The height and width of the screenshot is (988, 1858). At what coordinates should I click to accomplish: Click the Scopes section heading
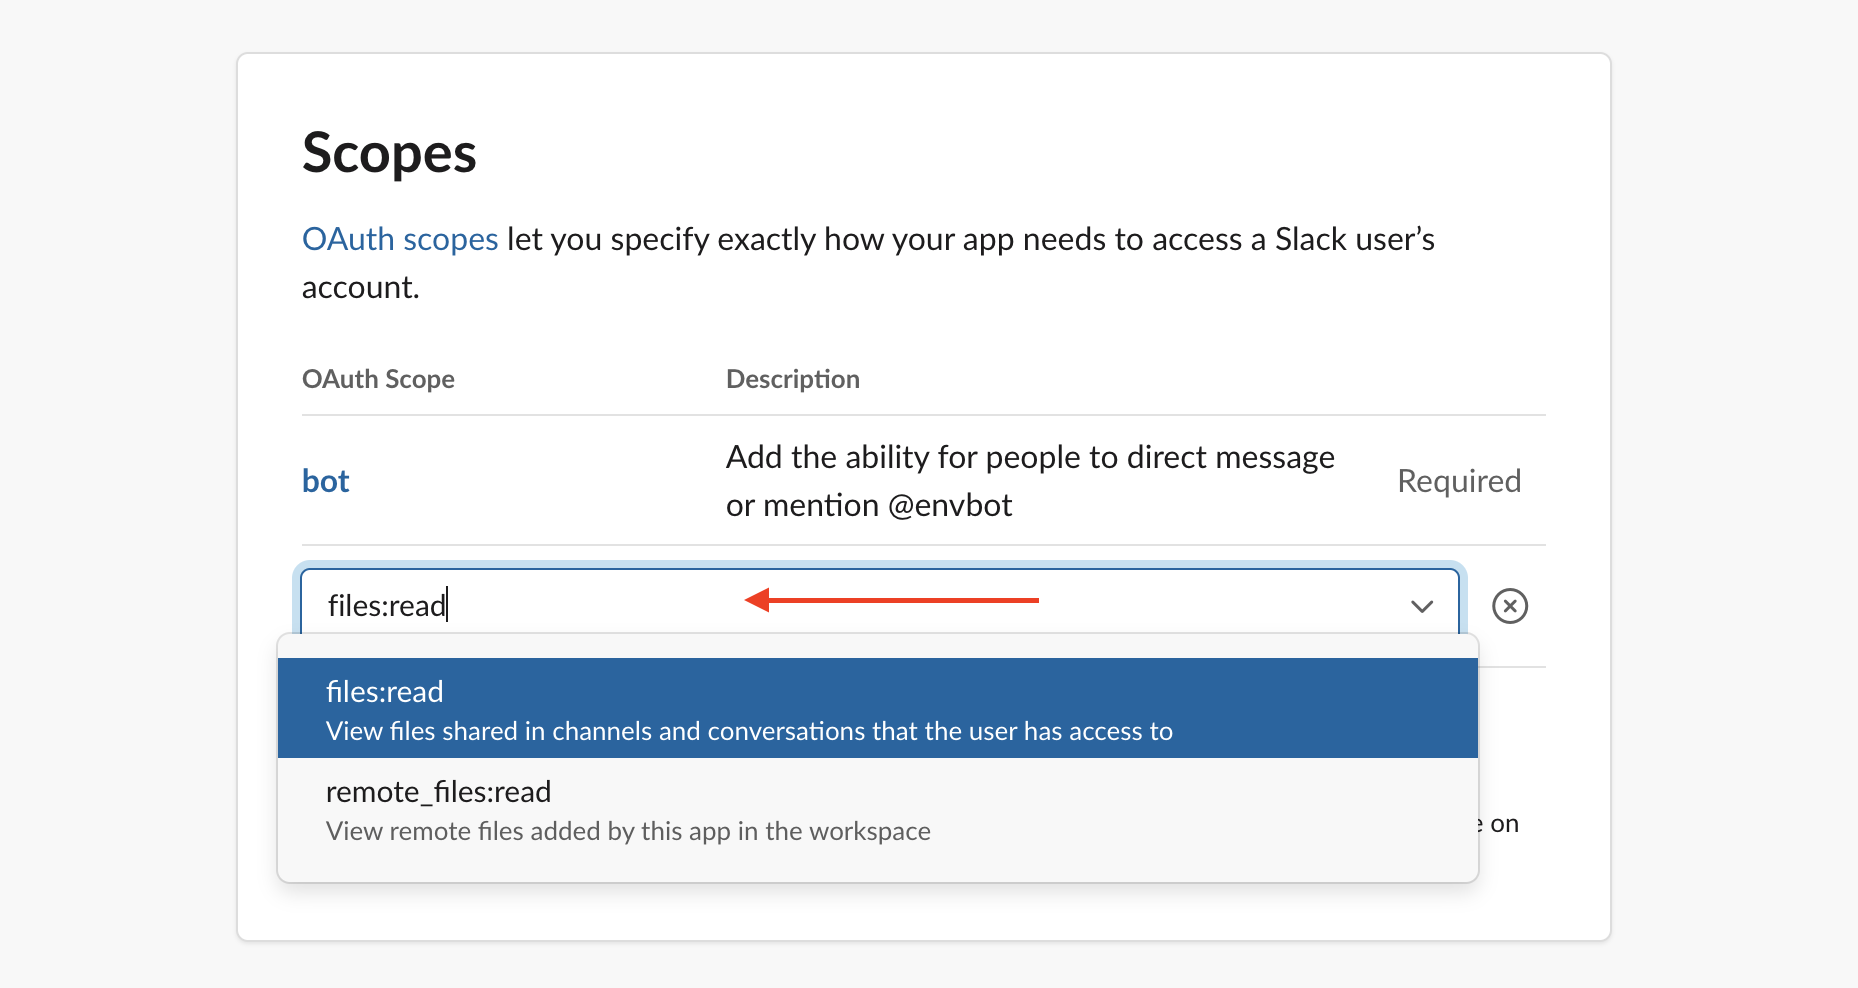pyautogui.click(x=389, y=154)
